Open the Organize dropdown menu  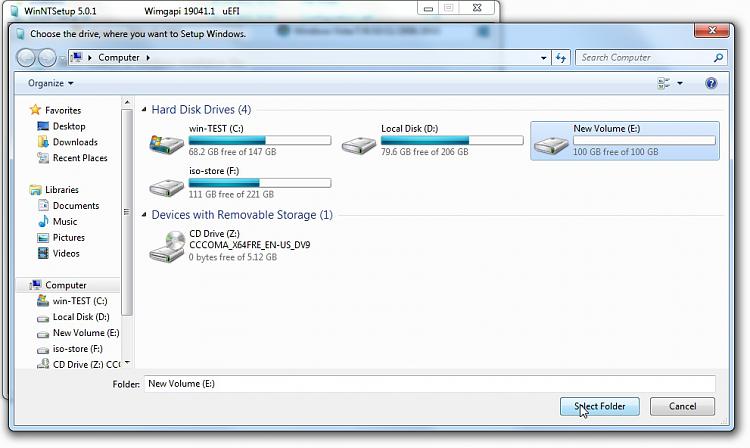(50, 83)
